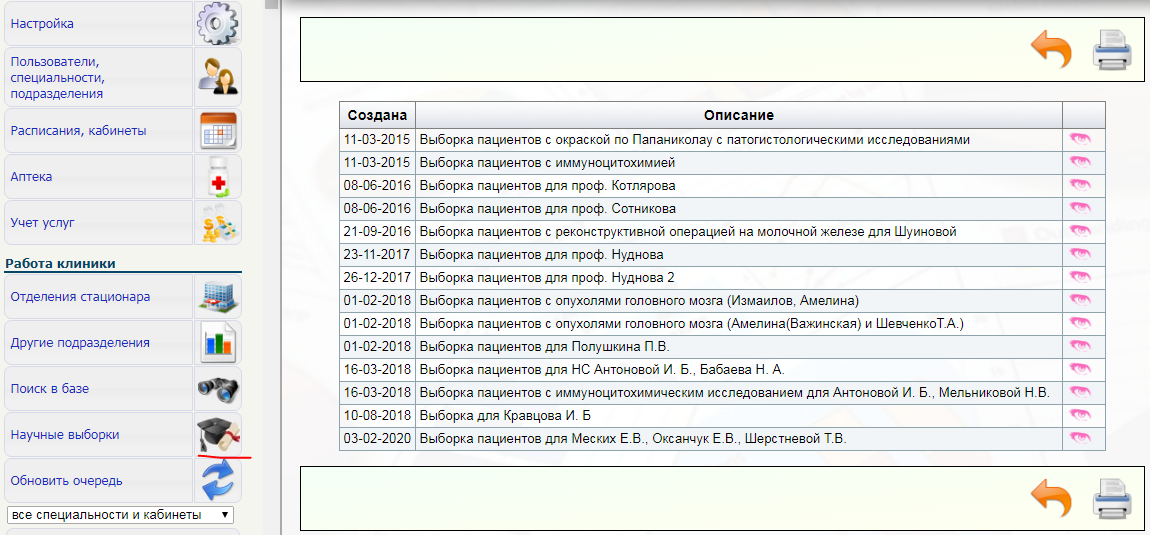This screenshot has height=535, width=1150.
Task: Click the gear icon next to Настройка
Action: (x=217, y=24)
